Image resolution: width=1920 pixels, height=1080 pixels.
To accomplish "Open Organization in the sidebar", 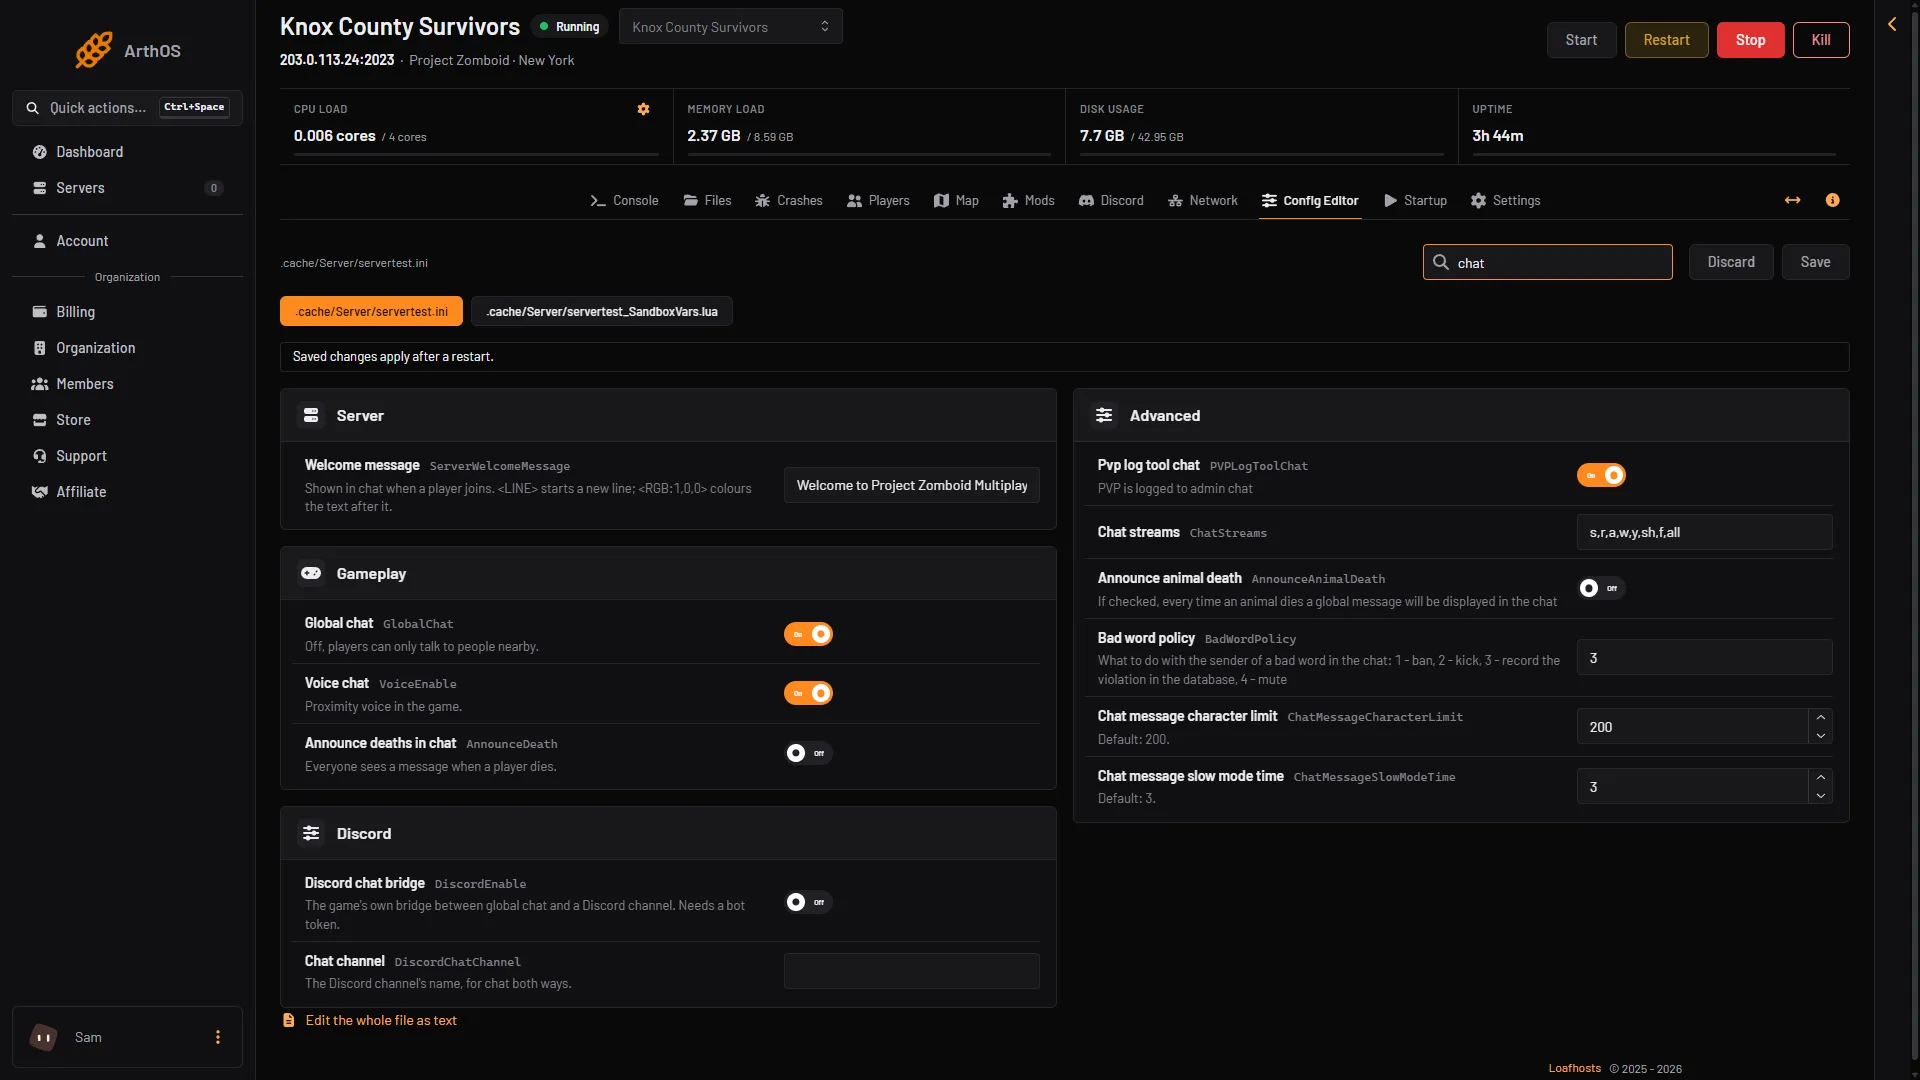I will click(127, 348).
